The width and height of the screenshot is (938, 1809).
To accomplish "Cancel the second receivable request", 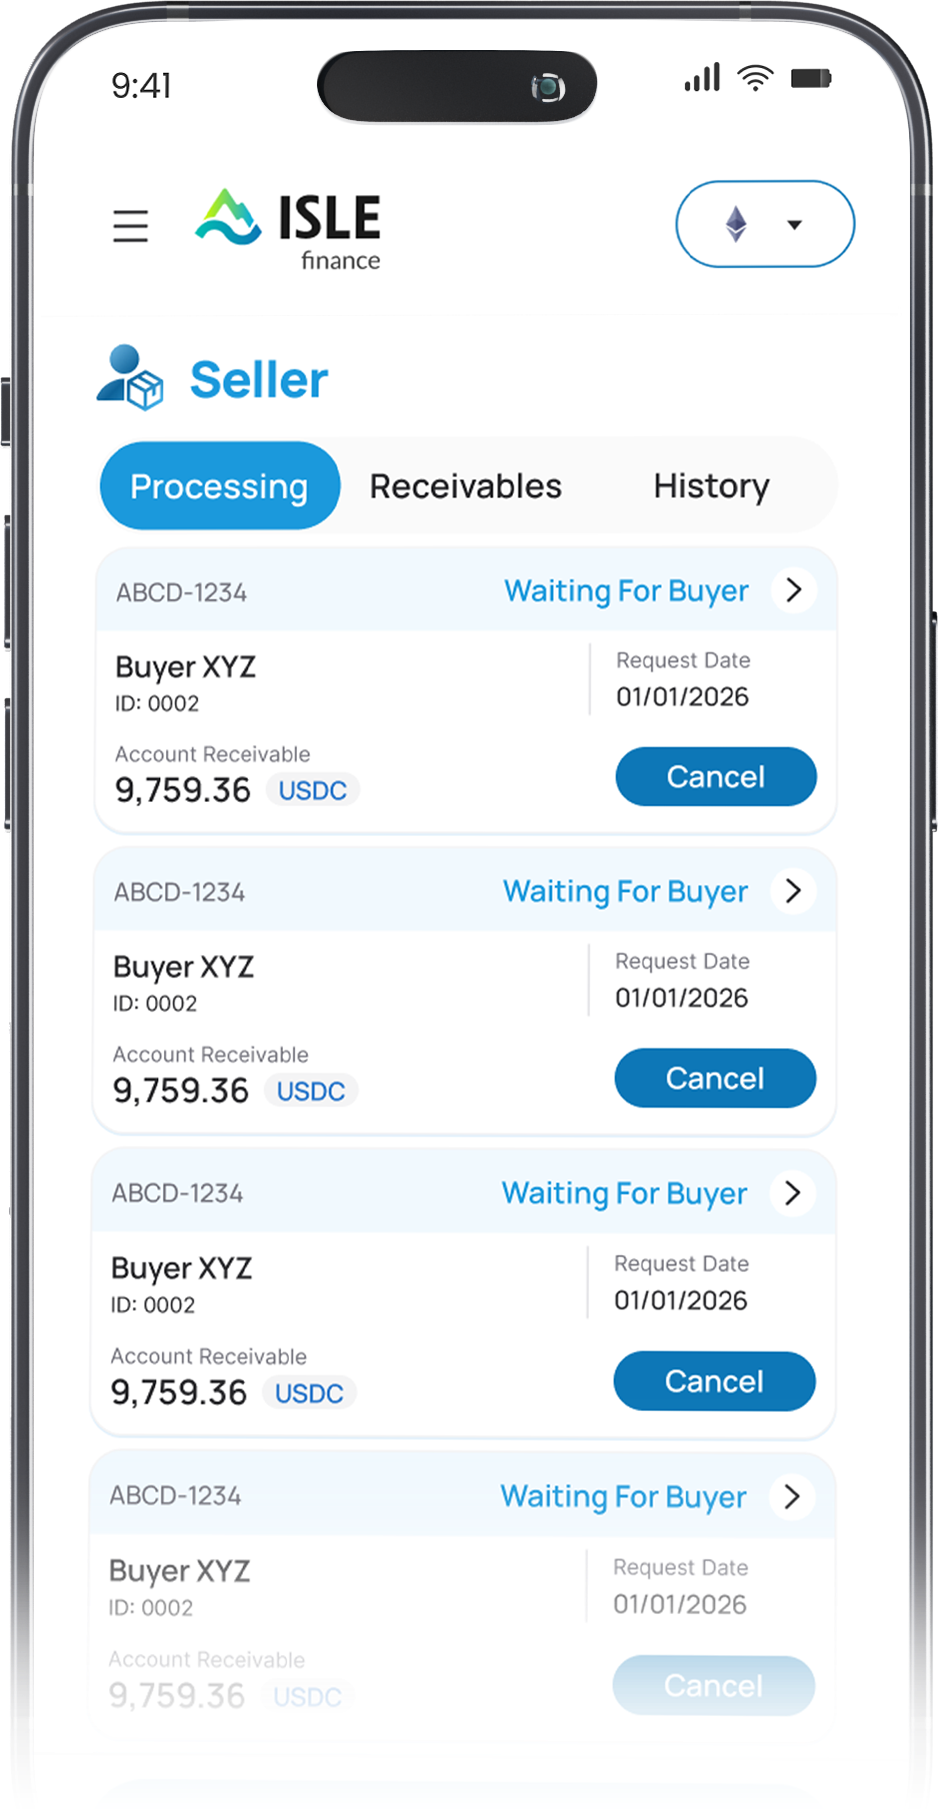I will coord(714,1078).
